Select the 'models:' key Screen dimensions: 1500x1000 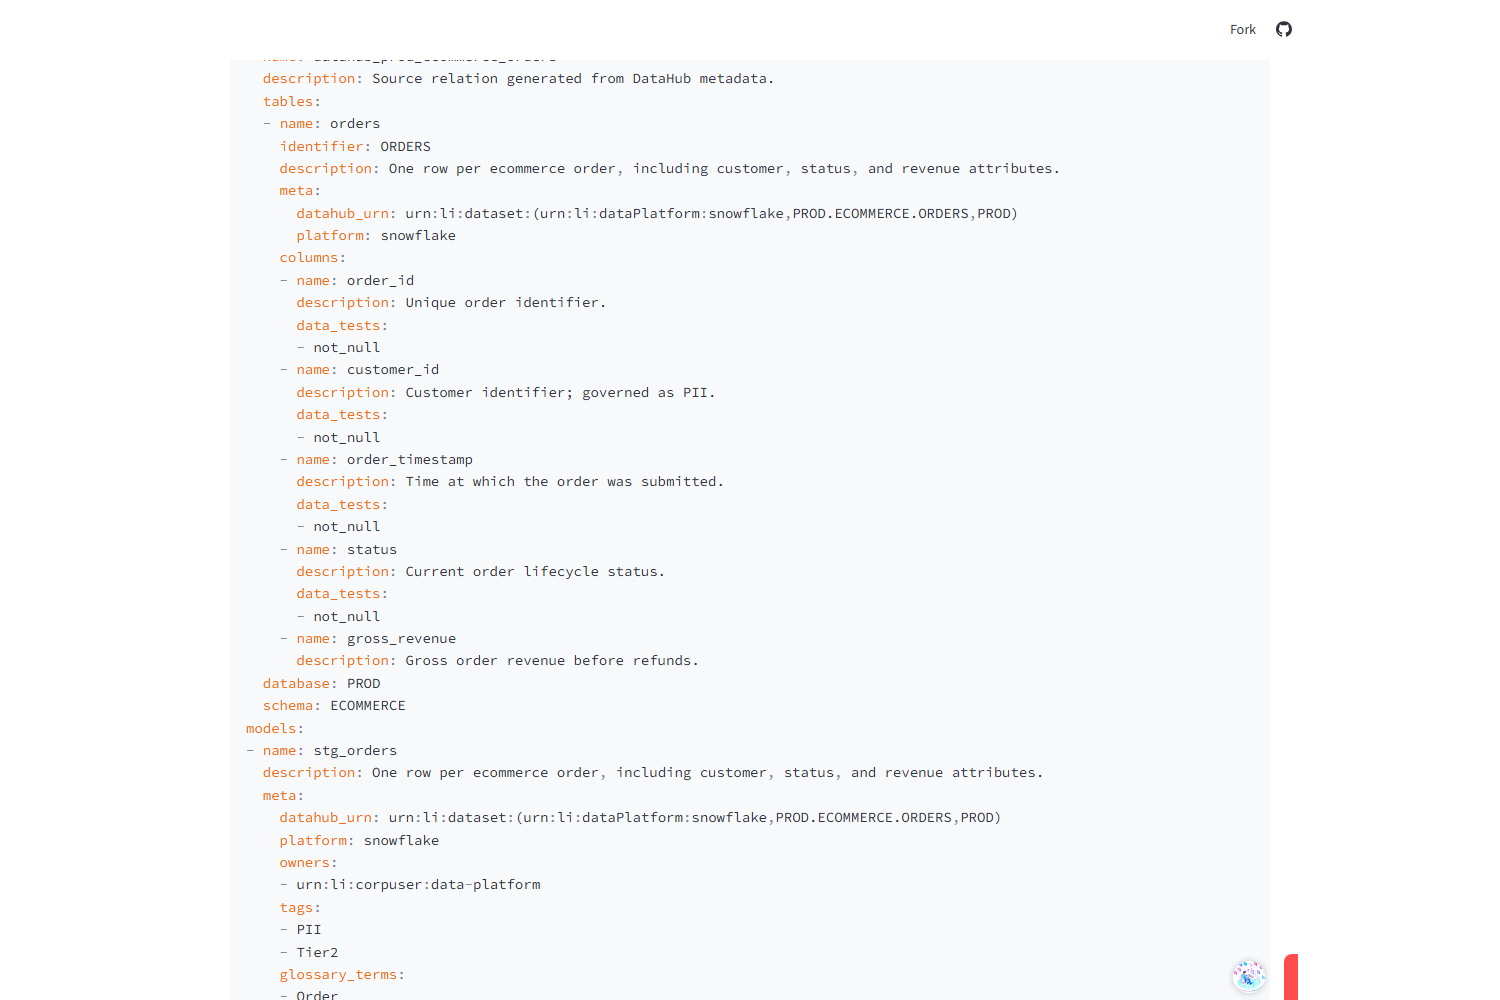(275, 729)
